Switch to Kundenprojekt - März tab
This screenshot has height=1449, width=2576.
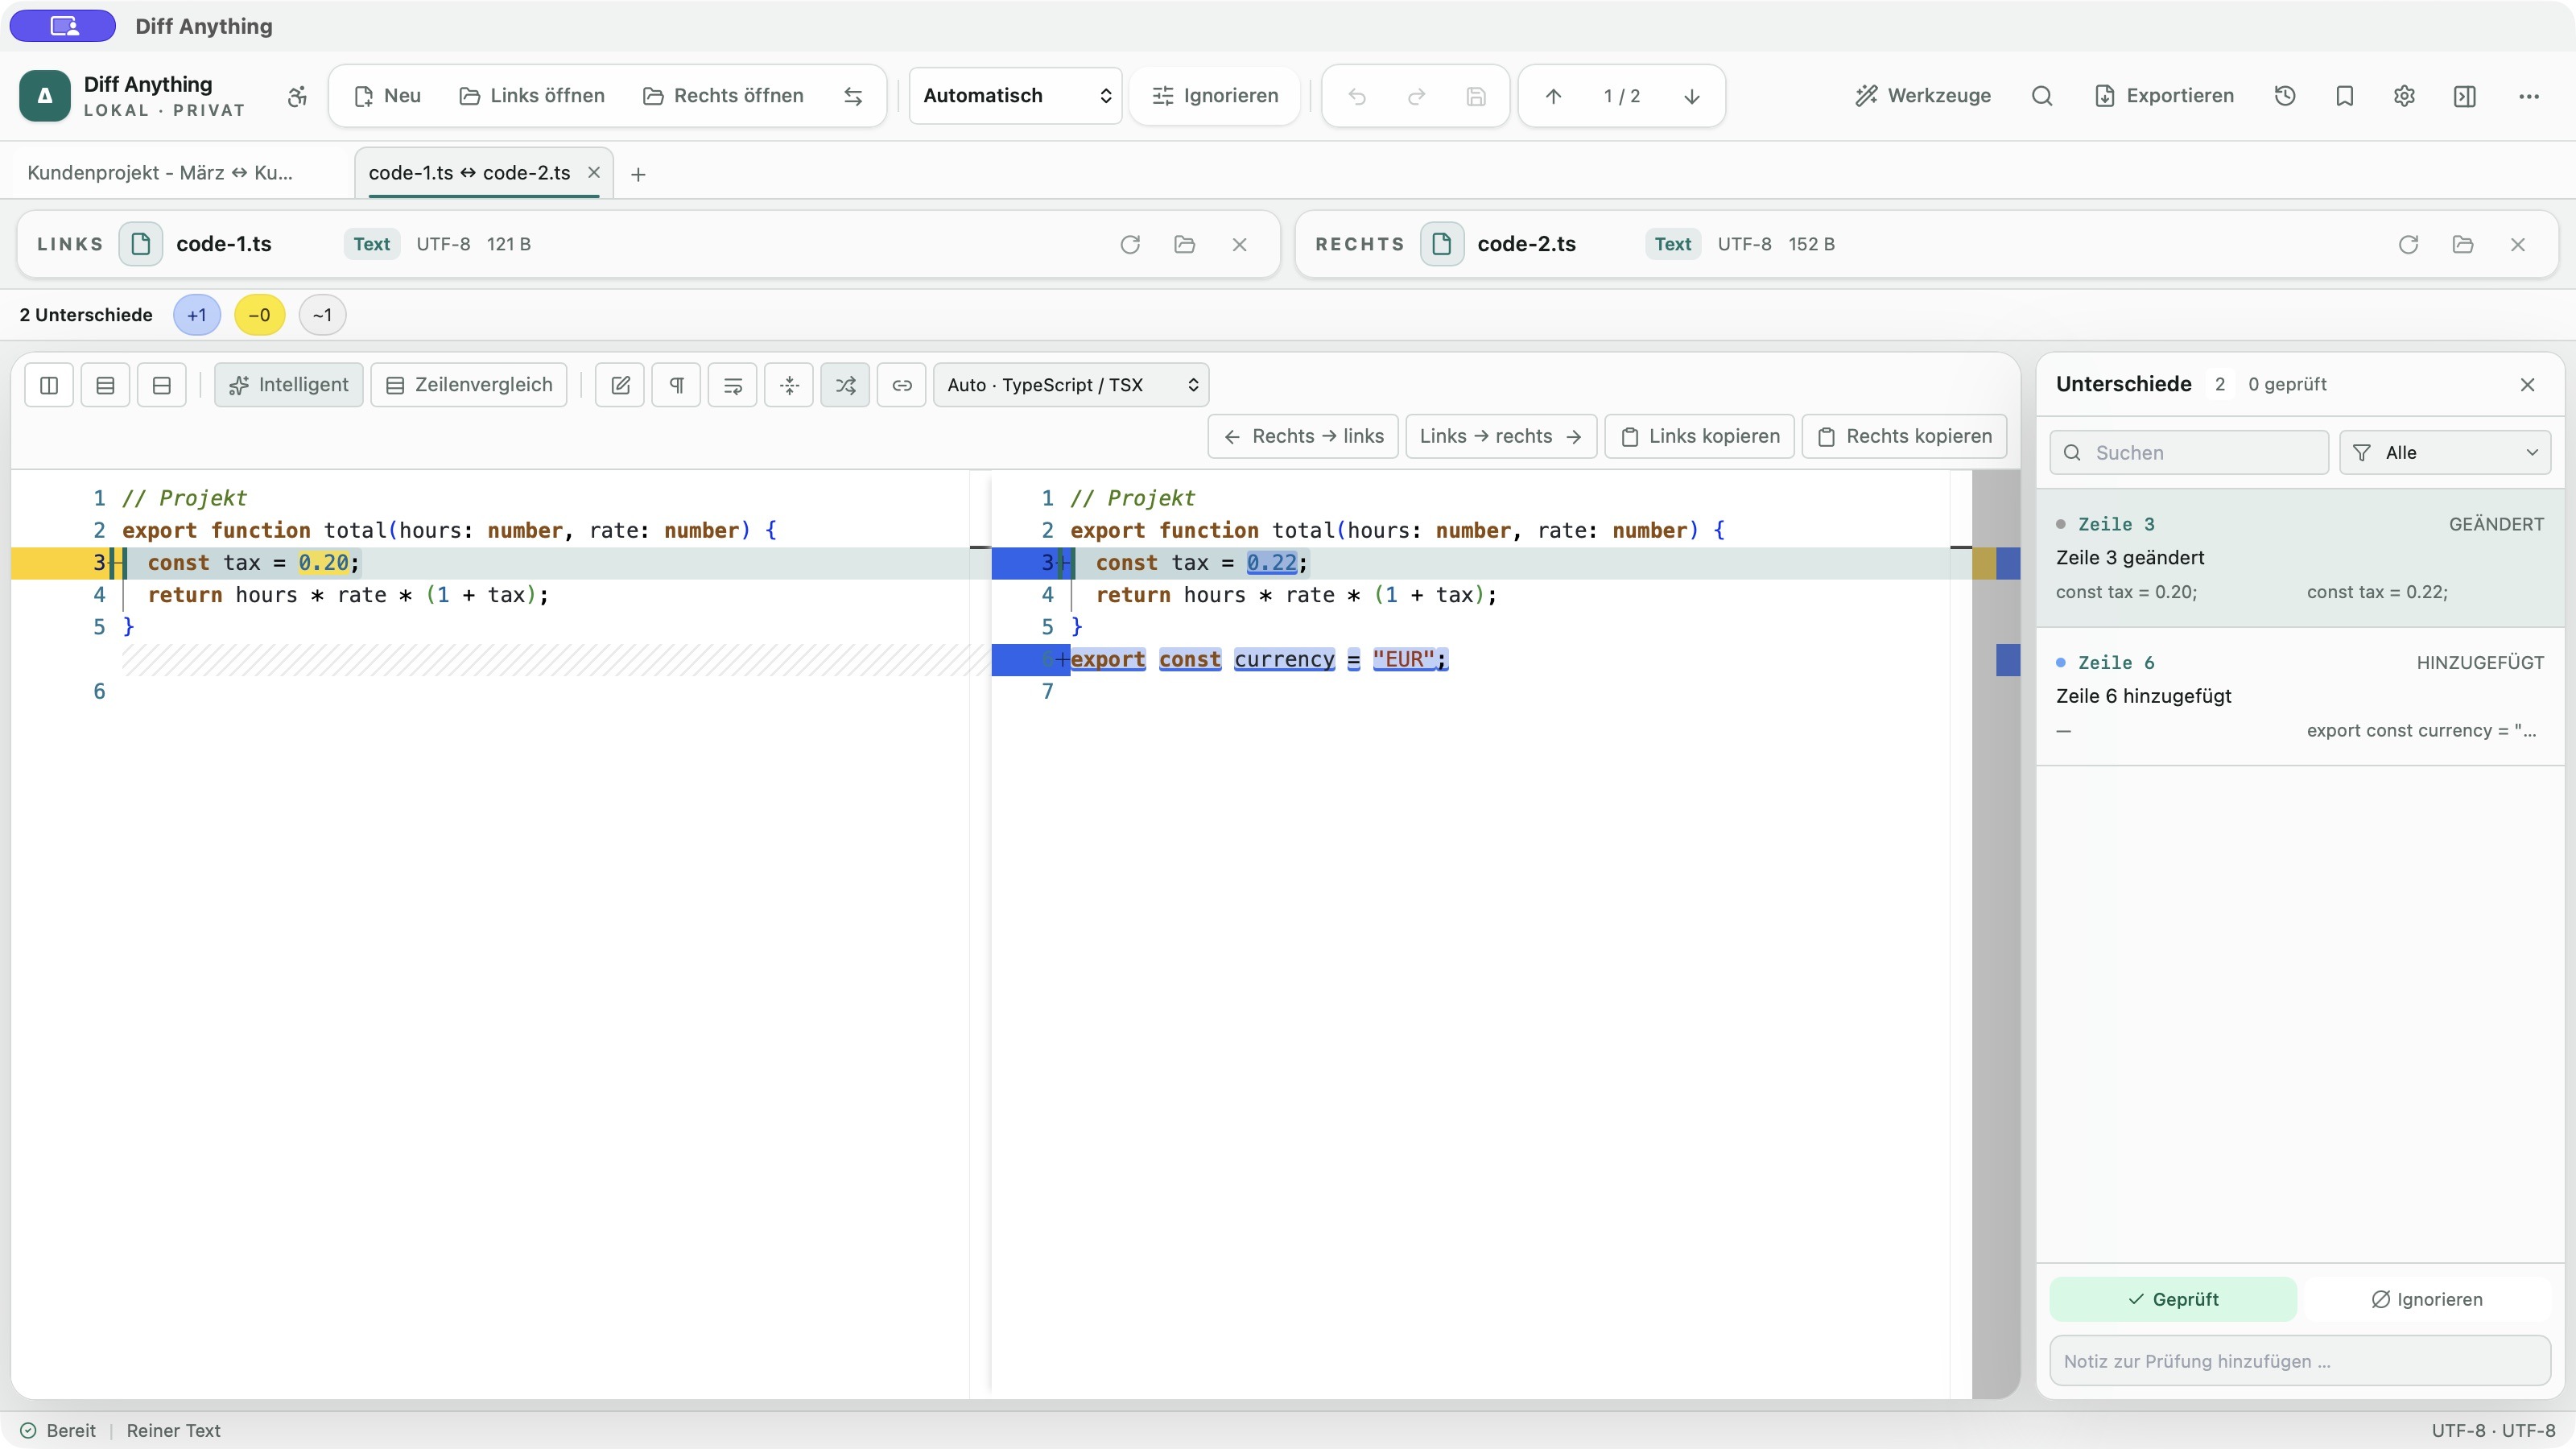160,173
